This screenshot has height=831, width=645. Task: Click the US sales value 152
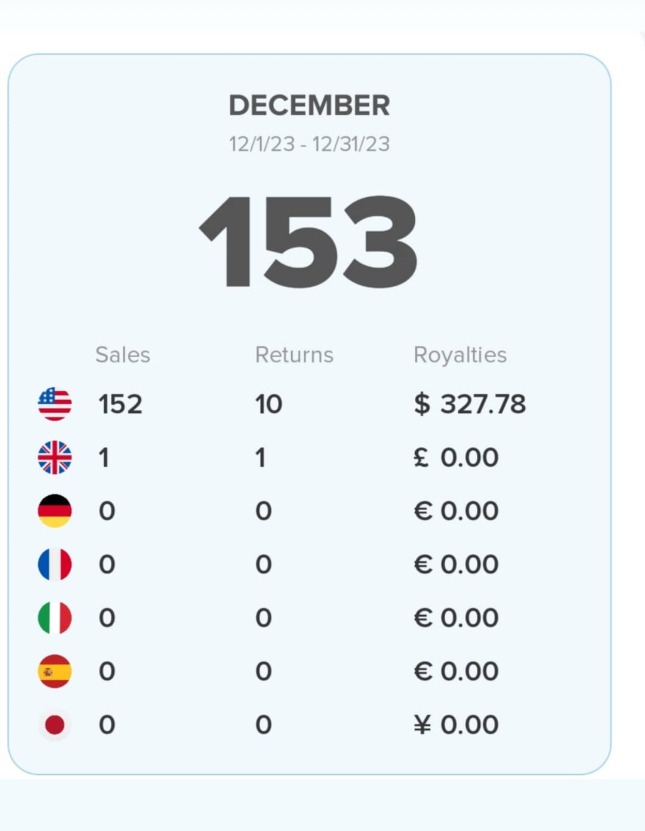click(120, 404)
